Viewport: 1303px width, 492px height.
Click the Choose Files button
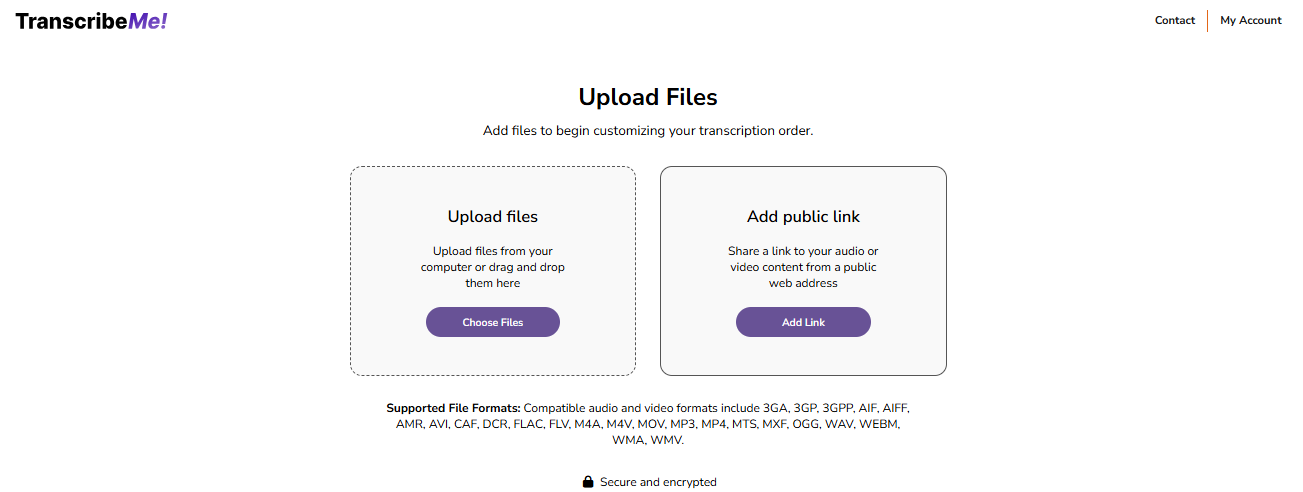[x=493, y=322]
